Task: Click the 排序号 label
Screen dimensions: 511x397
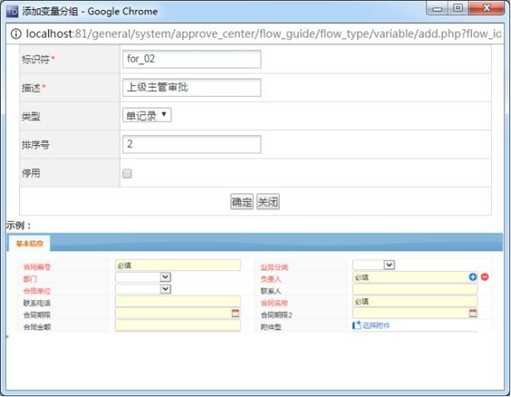Action: coord(36,145)
